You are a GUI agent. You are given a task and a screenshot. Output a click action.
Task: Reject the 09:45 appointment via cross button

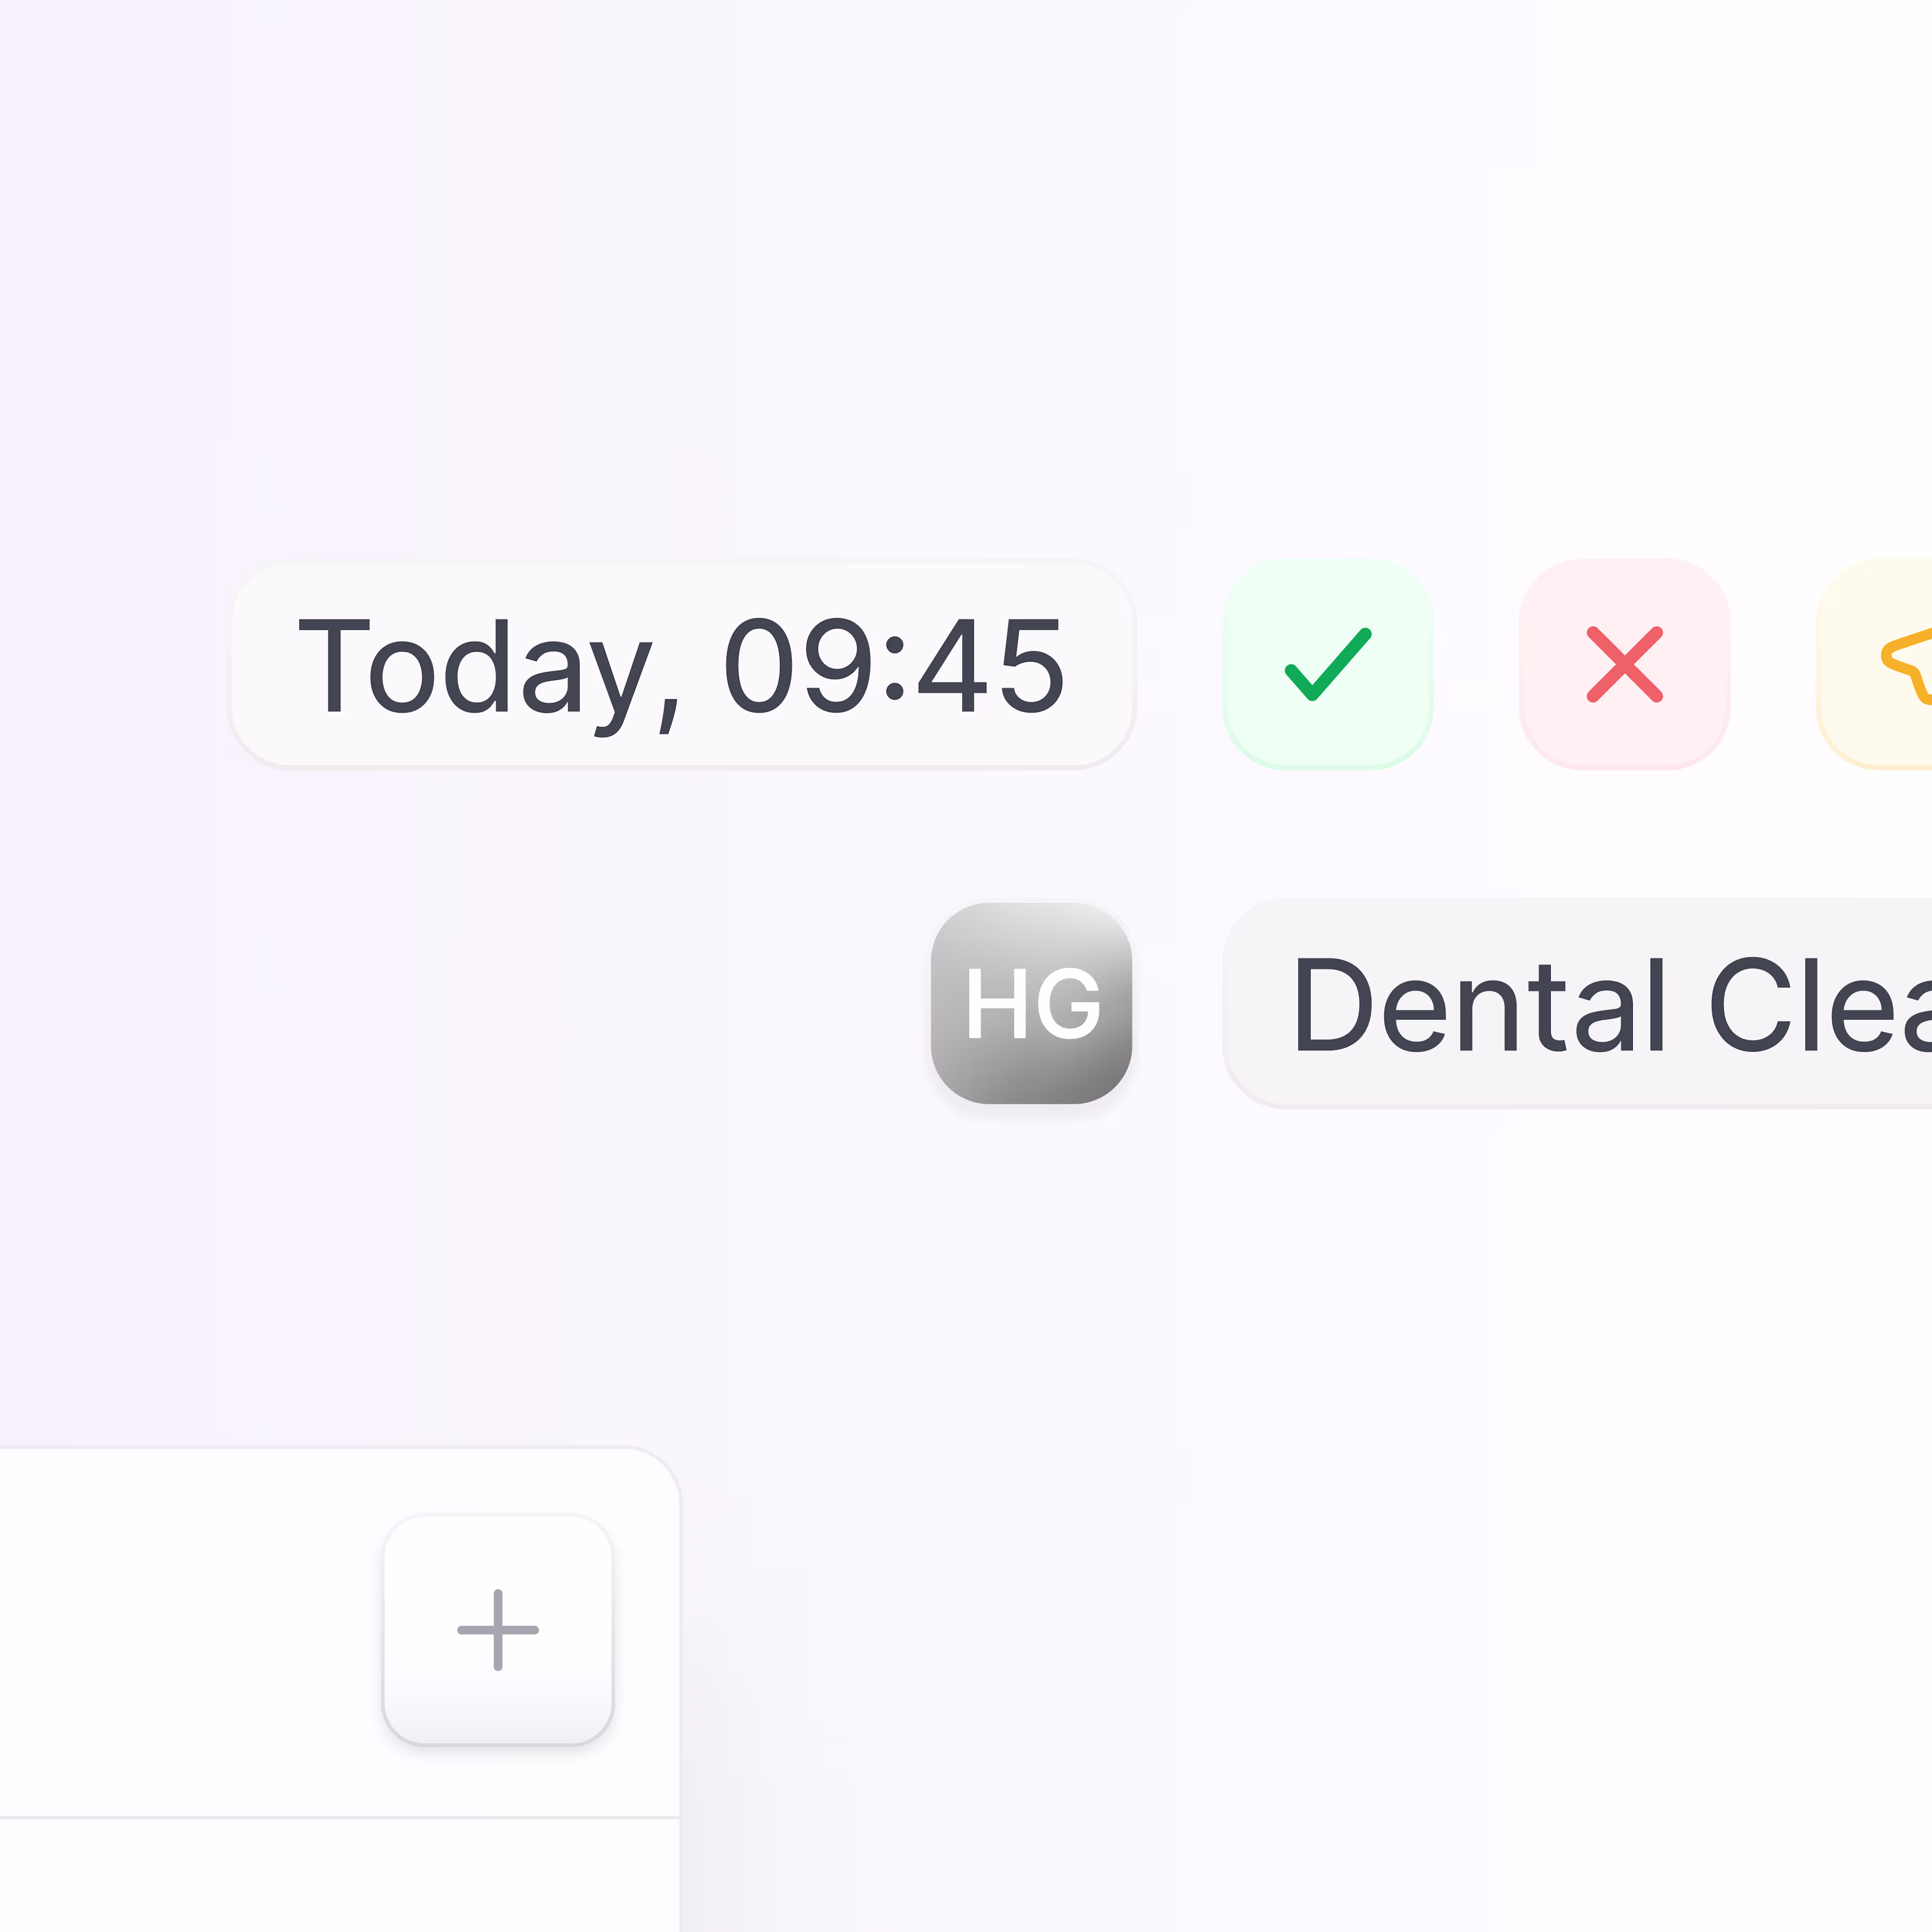click(1624, 664)
